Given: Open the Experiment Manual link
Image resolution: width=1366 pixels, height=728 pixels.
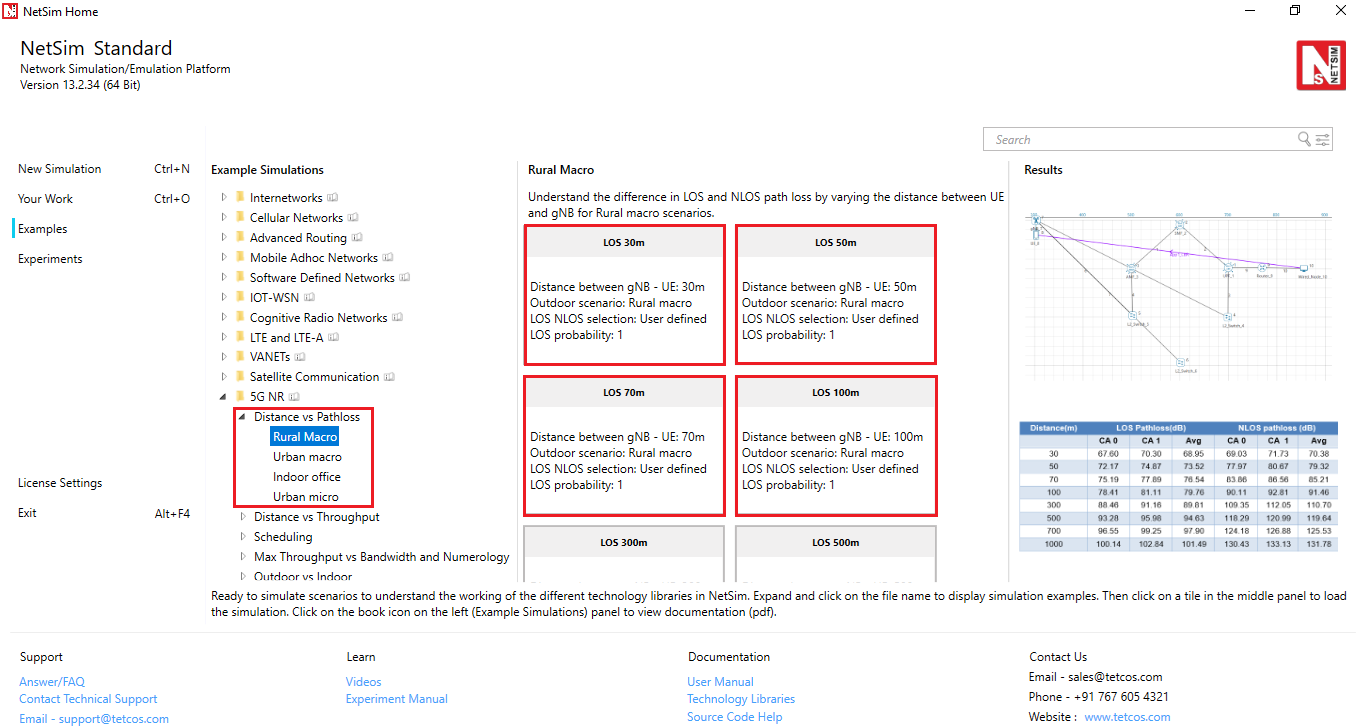Looking at the screenshot, I should click(397, 699).
